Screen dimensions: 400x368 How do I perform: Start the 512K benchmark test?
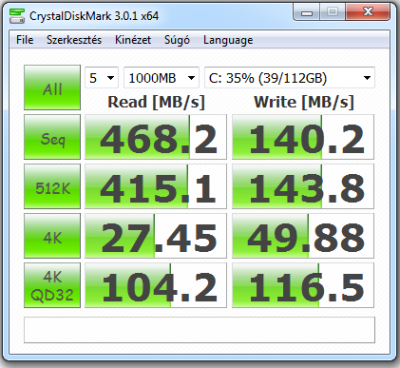(x=52, y=186)
